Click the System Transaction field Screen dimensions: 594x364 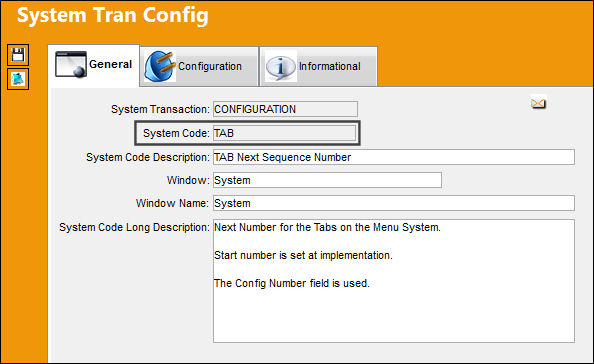[x=285, y=109]
